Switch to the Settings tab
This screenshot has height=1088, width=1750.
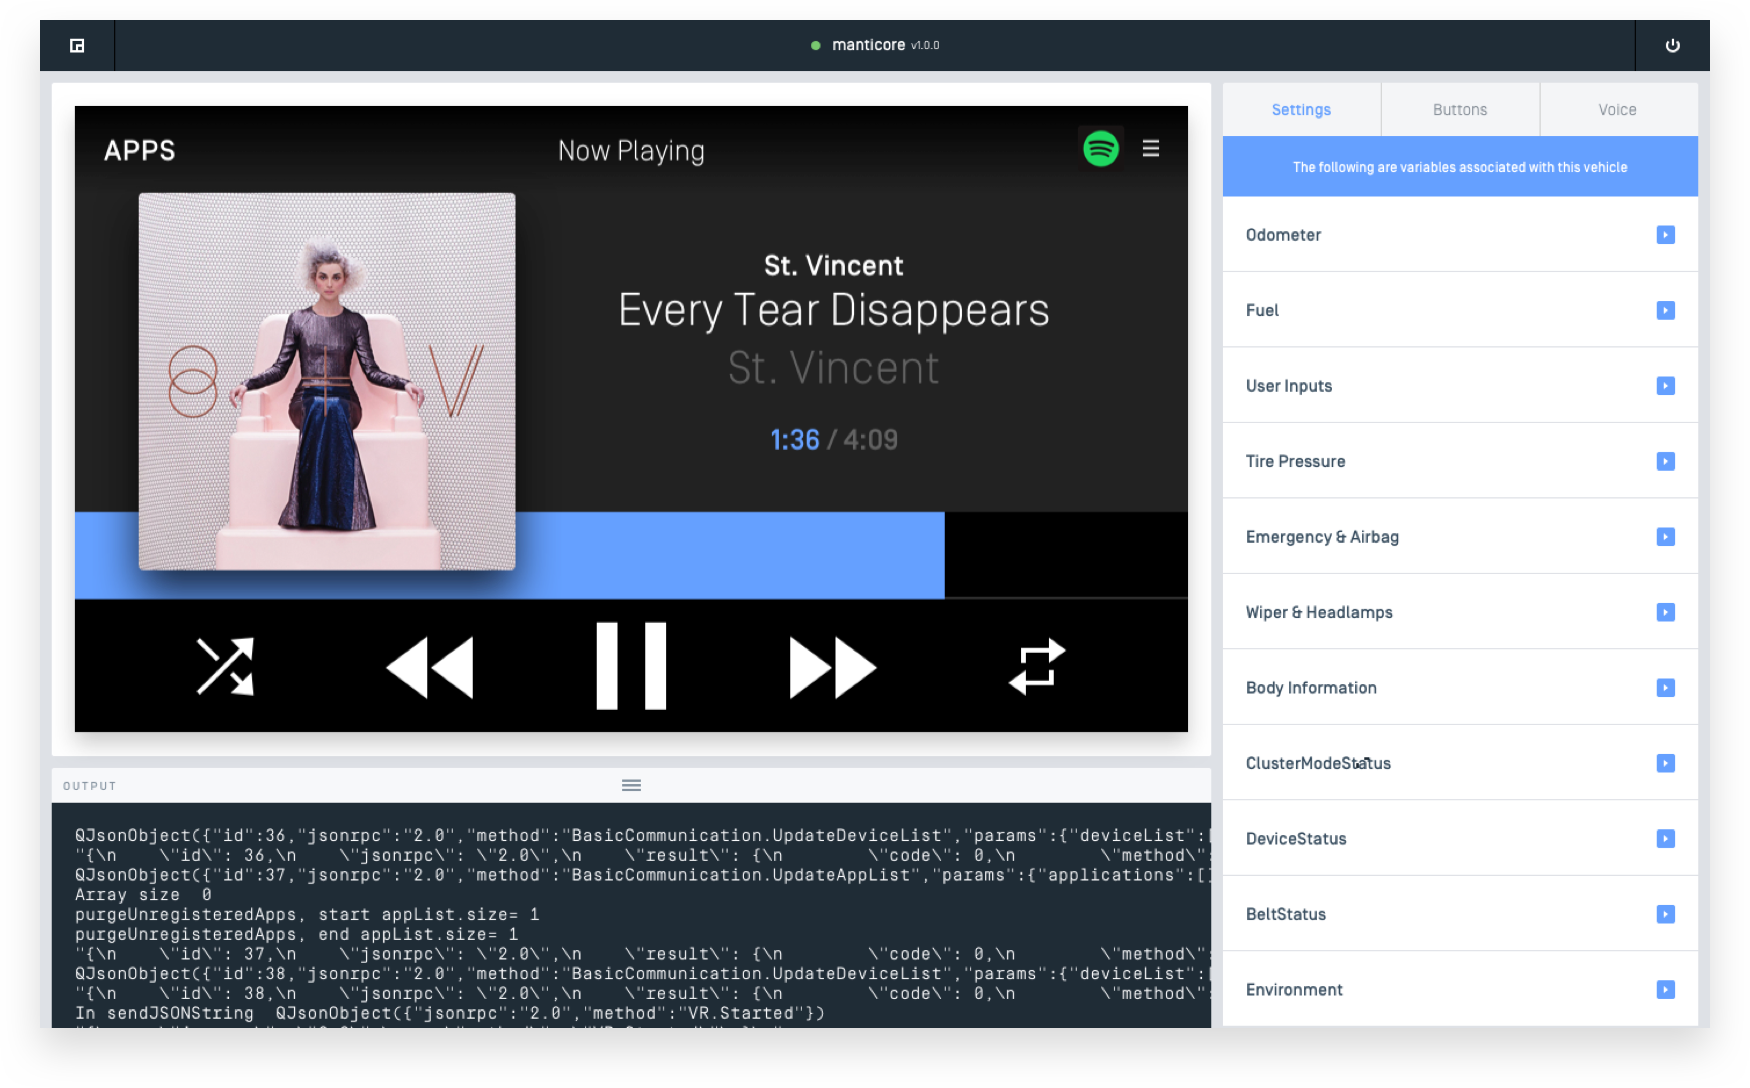(1301, 110)
